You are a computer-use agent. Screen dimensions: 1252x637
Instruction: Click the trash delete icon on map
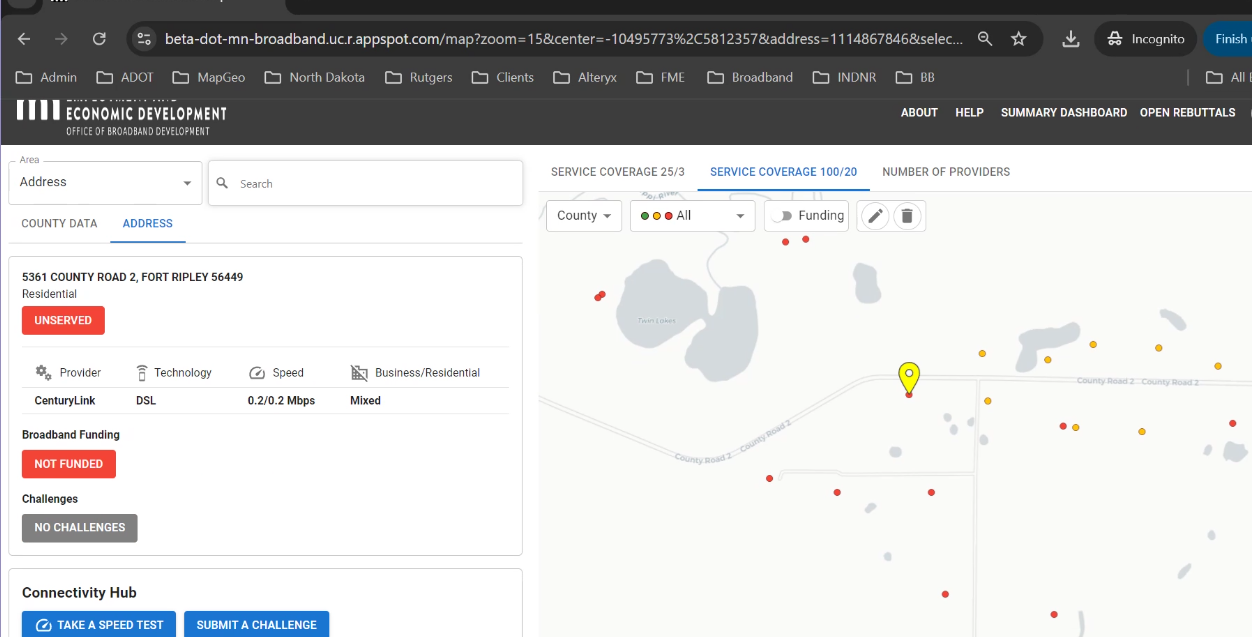pyautogui.click(x=907, y=216)
